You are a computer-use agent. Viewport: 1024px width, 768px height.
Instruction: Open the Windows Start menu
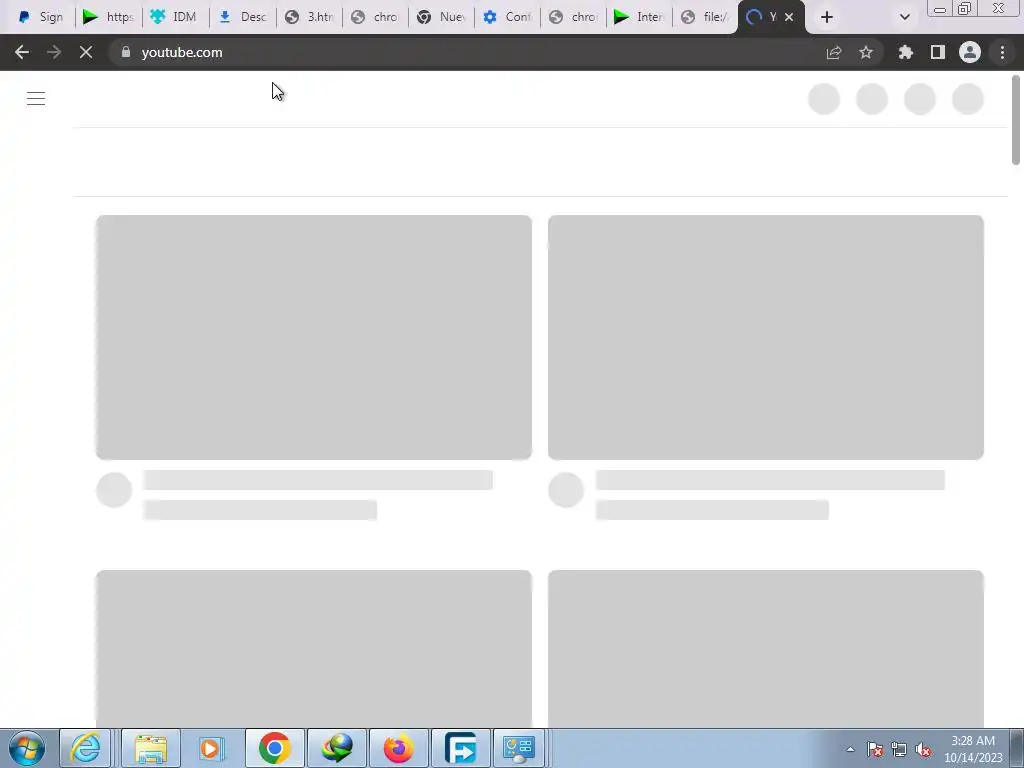(27, 748)
